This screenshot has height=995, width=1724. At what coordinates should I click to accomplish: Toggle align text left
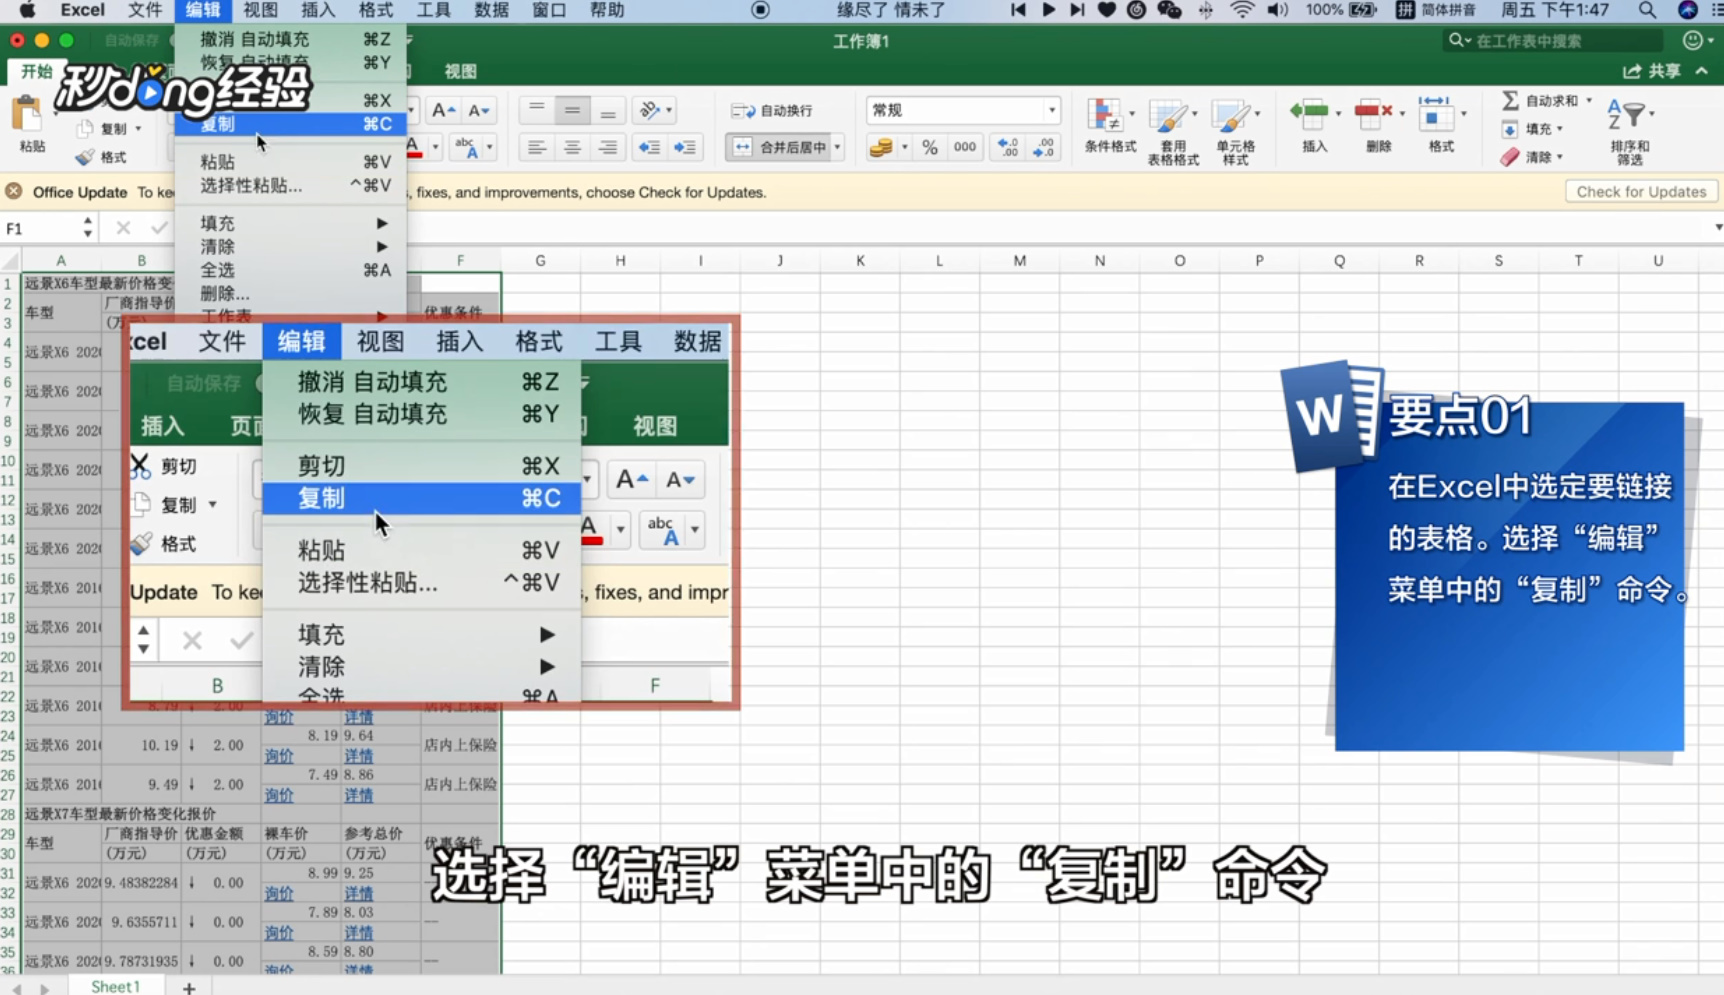(x=537, y=147)
